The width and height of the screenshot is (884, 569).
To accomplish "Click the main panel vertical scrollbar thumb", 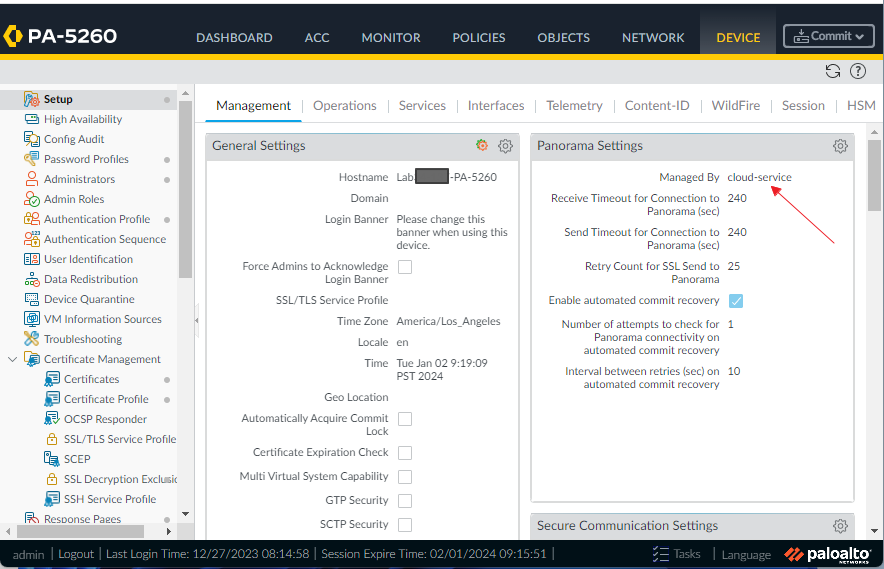I will click(x=874, y=176).
